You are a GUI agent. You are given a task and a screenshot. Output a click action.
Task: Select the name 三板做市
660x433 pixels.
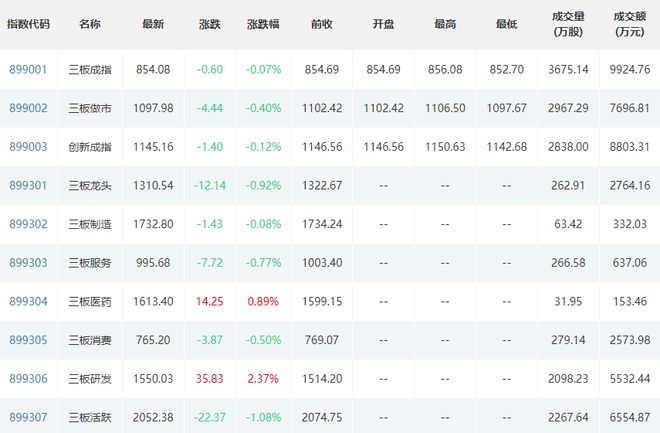pyautogui.click(x=90, y=108)
